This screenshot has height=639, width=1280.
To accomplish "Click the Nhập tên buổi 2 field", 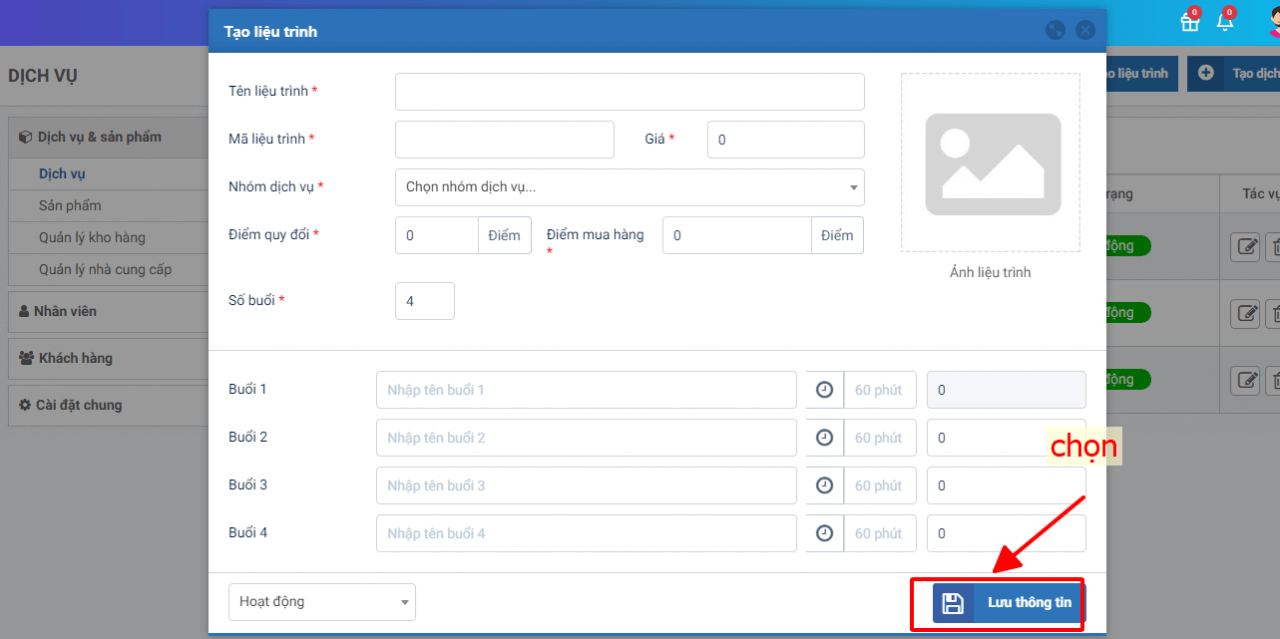I will point(586,438).
